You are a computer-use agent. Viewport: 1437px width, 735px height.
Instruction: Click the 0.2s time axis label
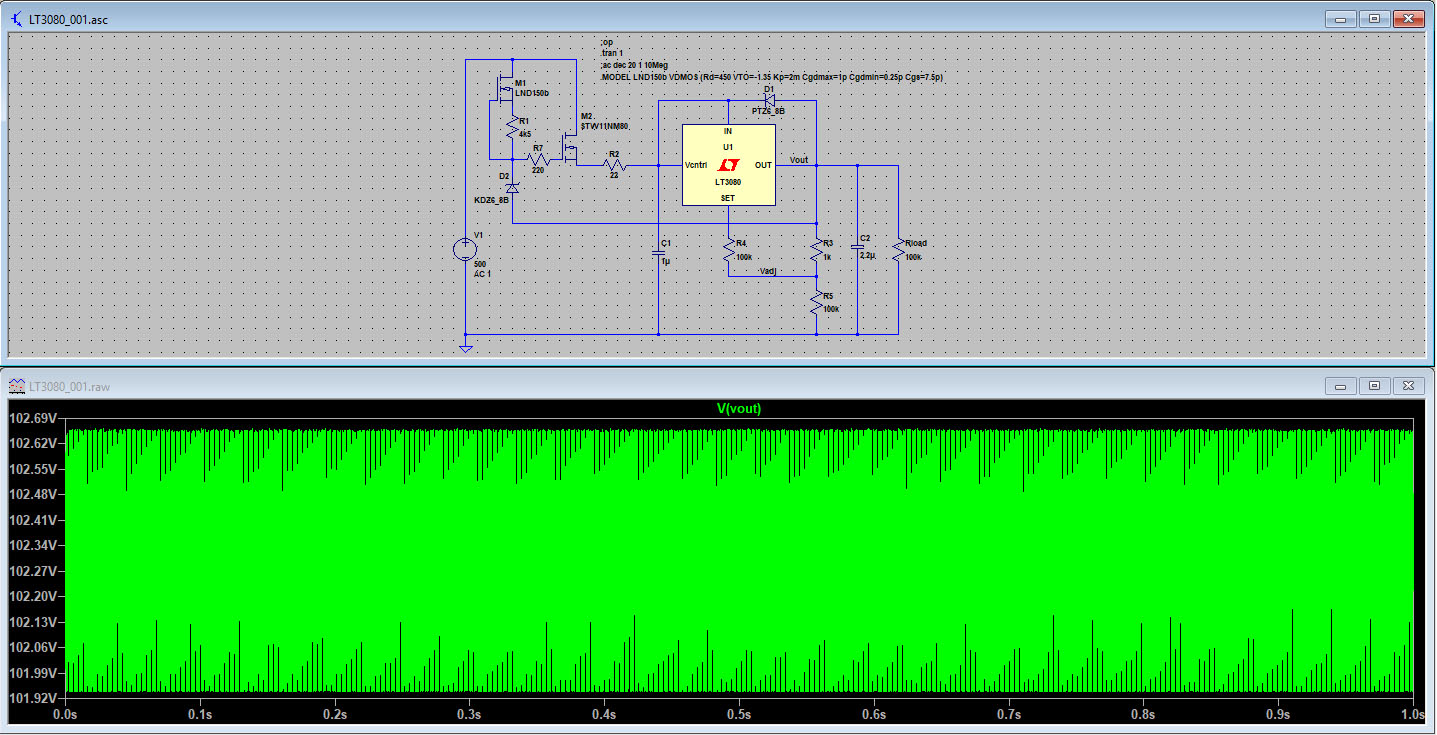[x=334, y=715]
